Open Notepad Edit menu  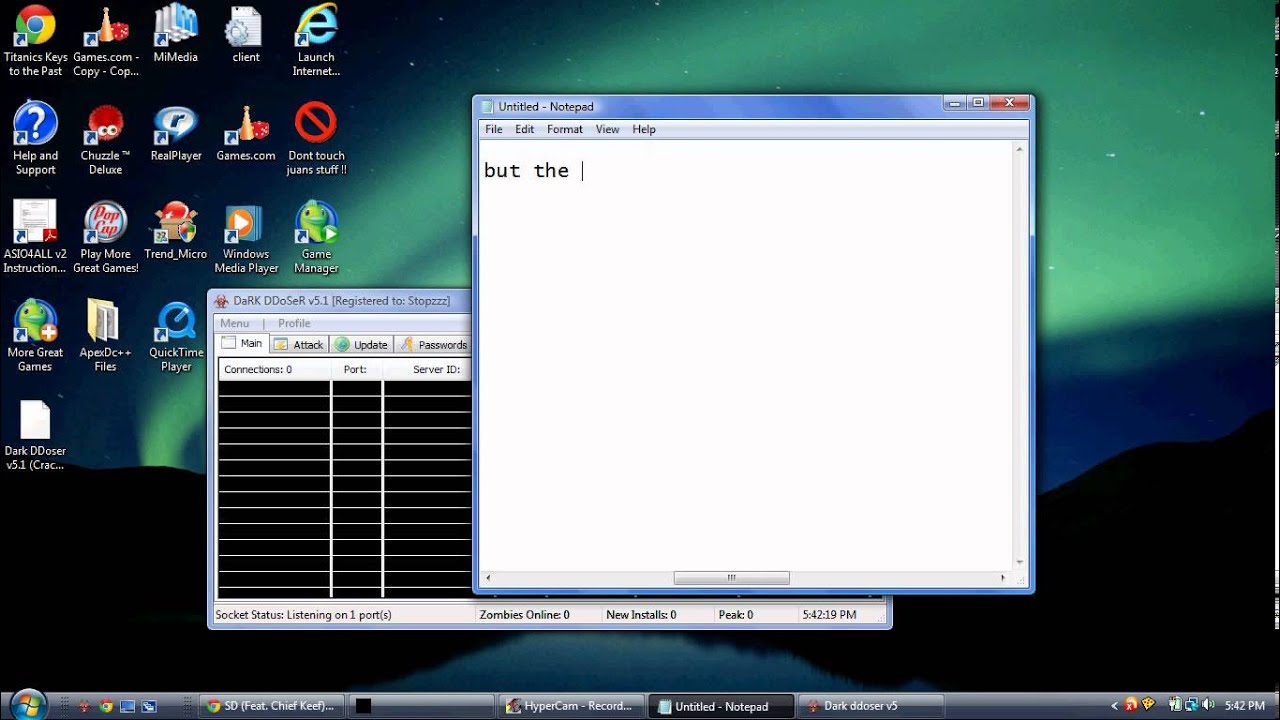click(x=524, y=129)
